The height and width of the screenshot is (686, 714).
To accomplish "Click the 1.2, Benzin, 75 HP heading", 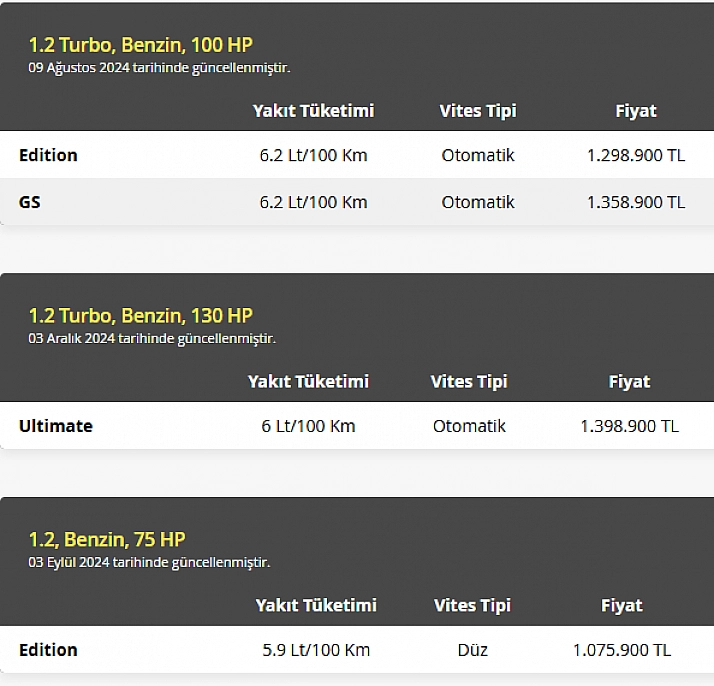I will tap(107, 539).
